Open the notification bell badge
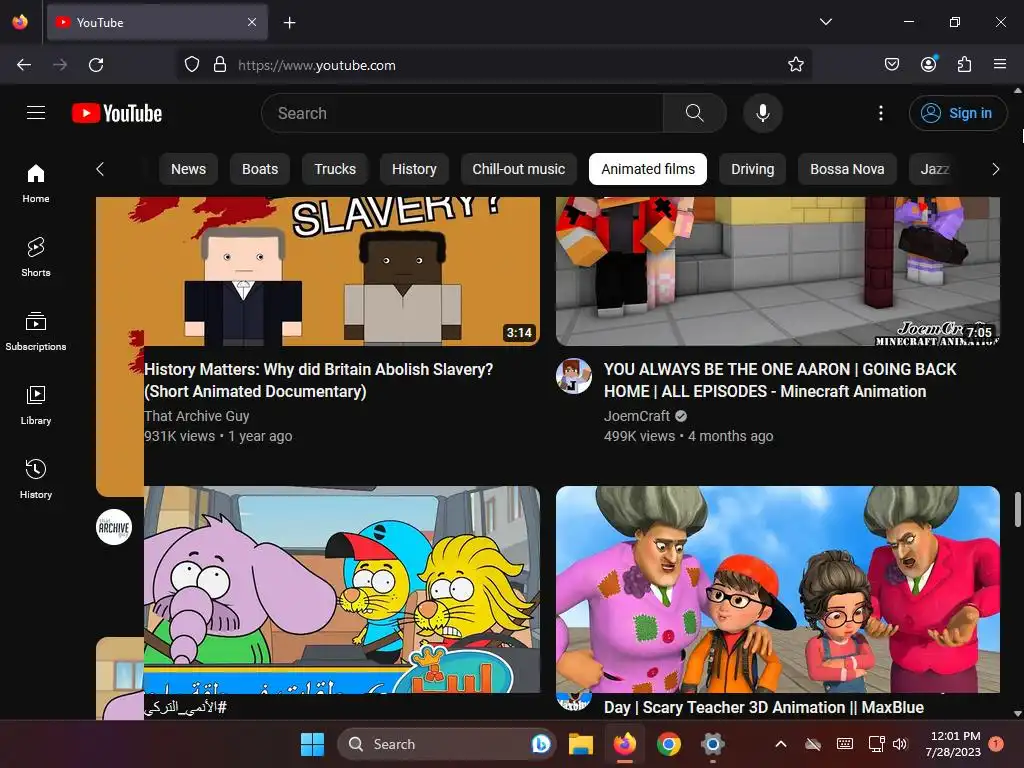 click(x=996, y=744)
